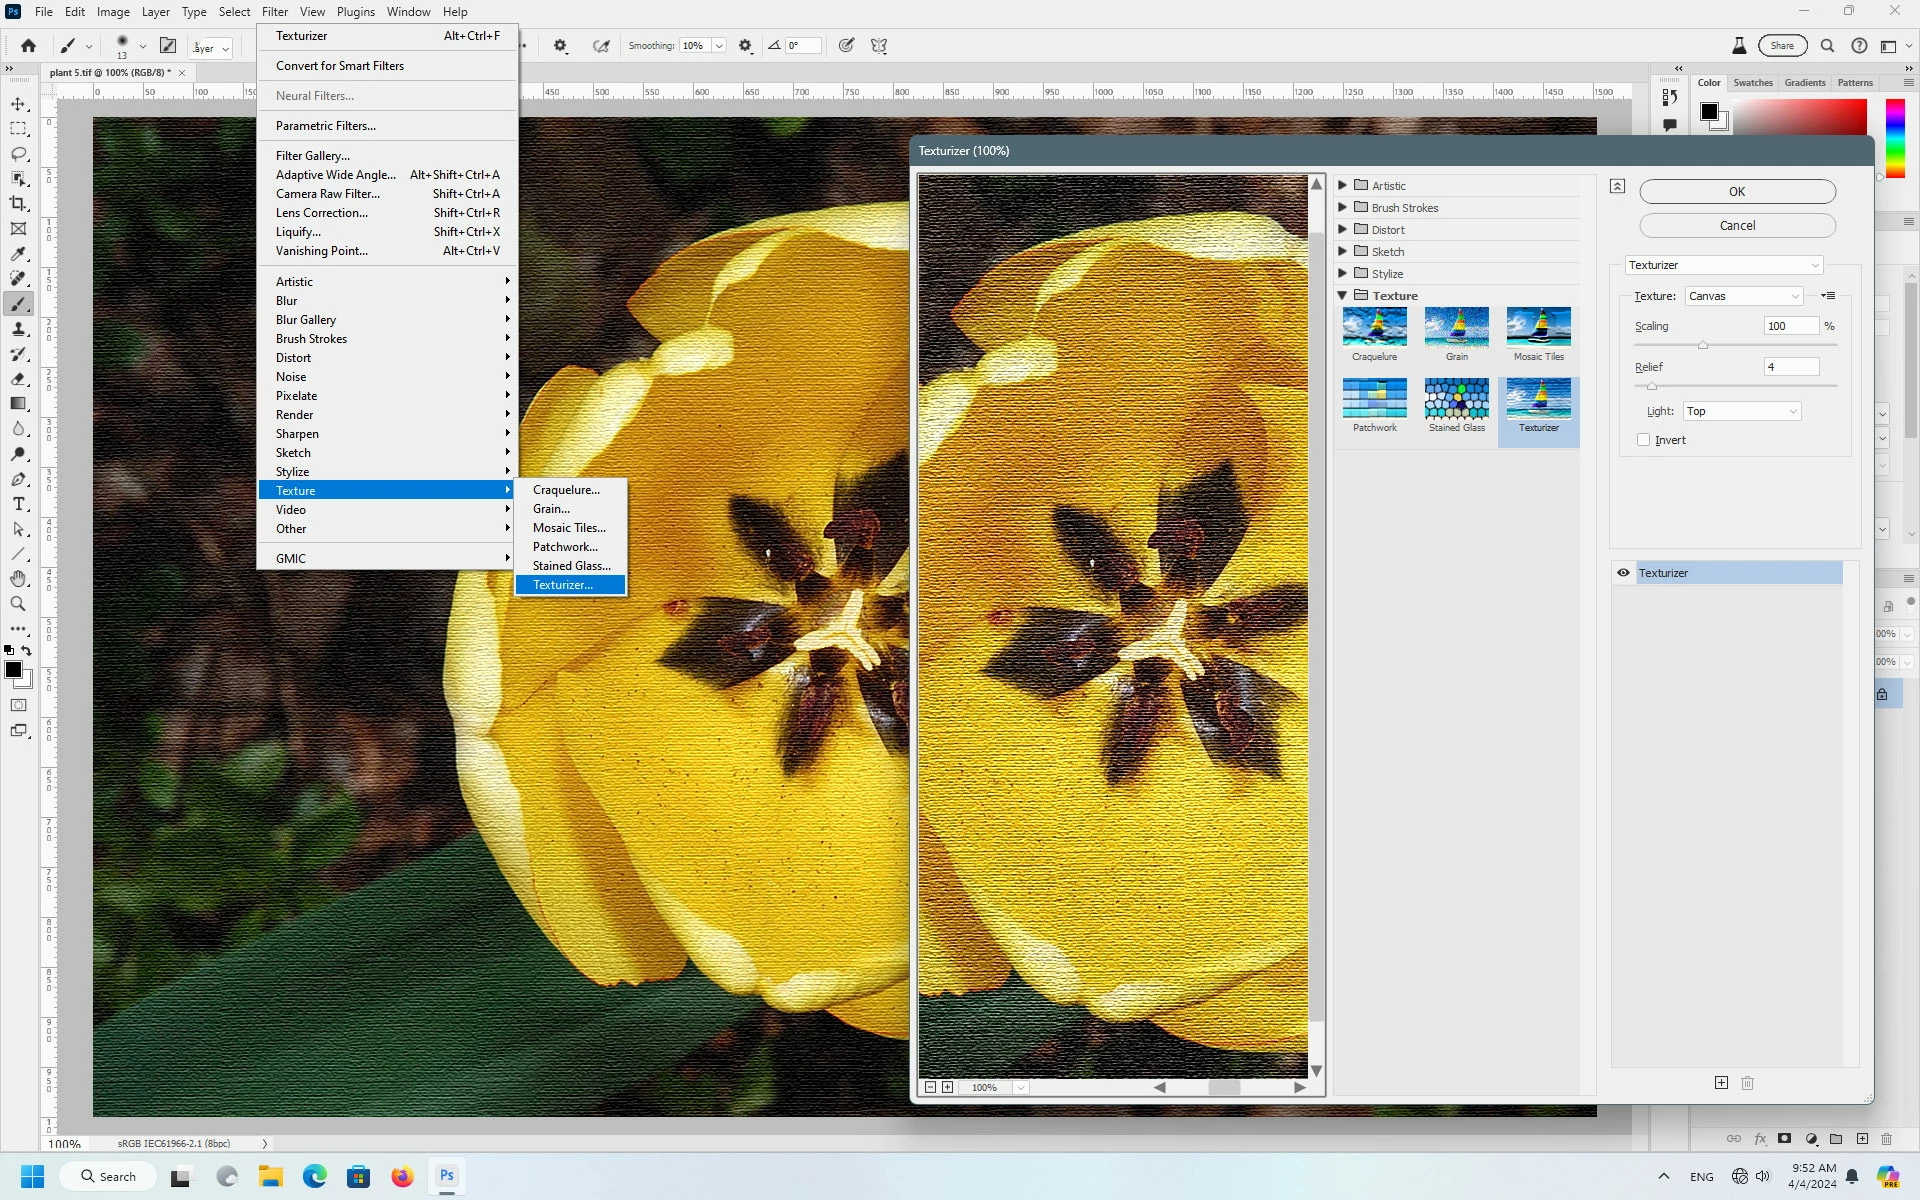Choose Stained Glass from Texture submenu
Image resolution: width=1920 pixels, height=1200 pixels.
point(571,566)
